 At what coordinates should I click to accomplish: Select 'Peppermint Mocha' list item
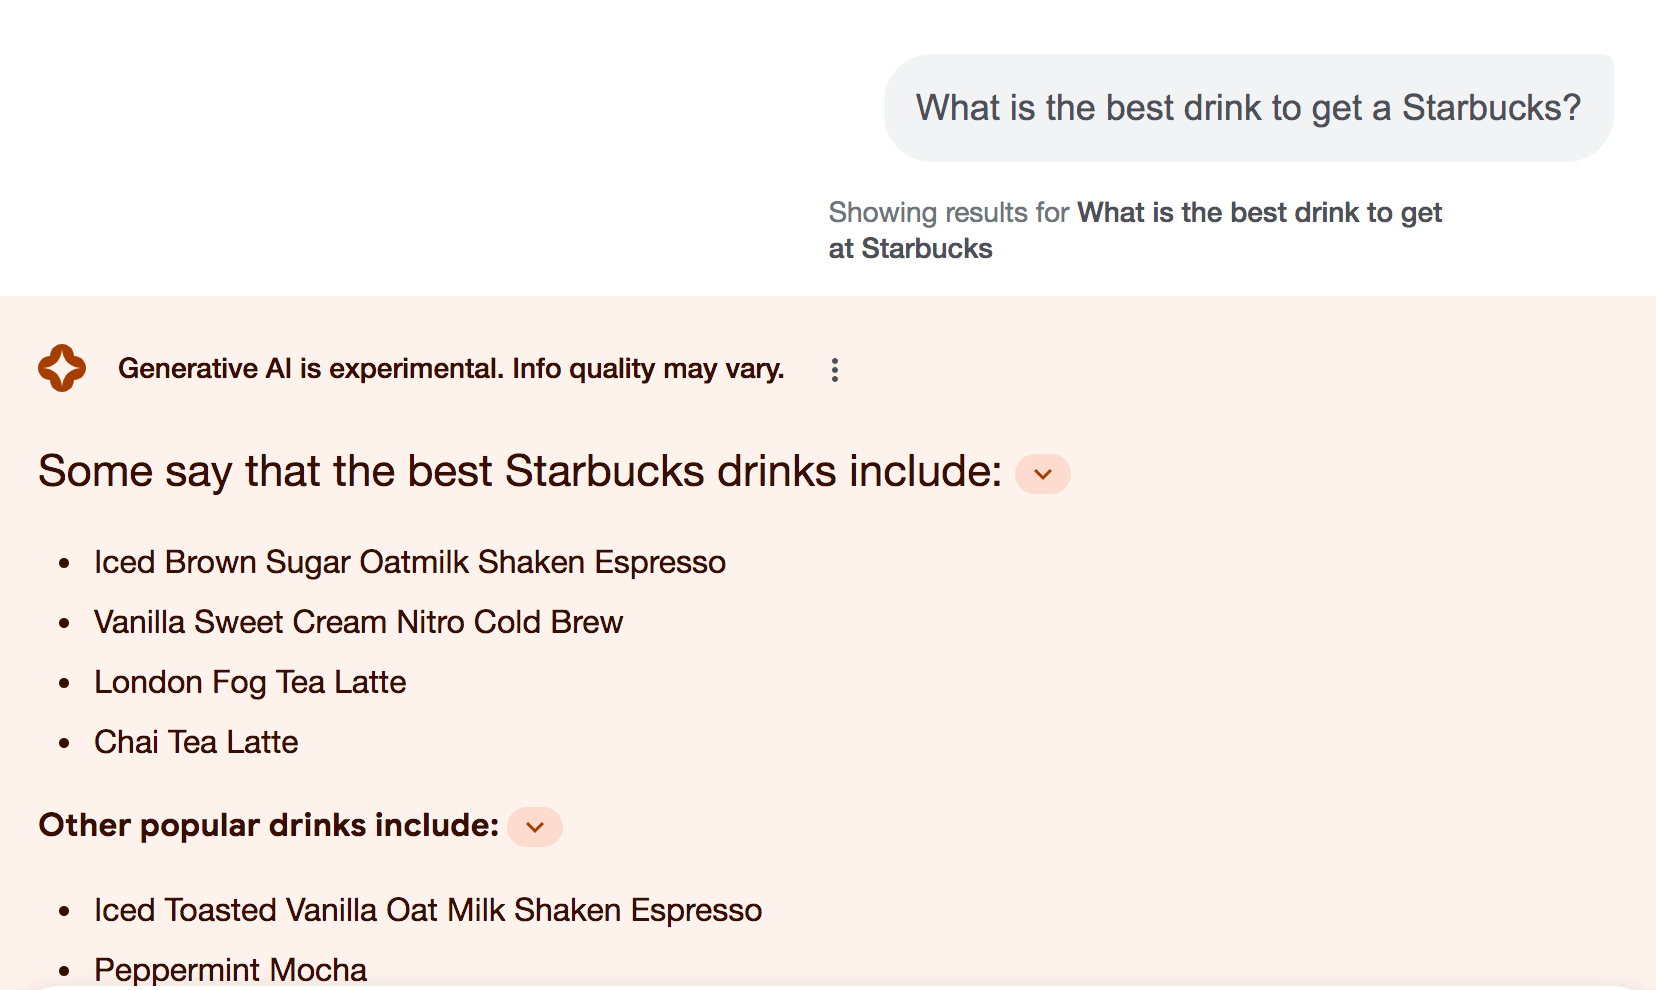point(230,969)
